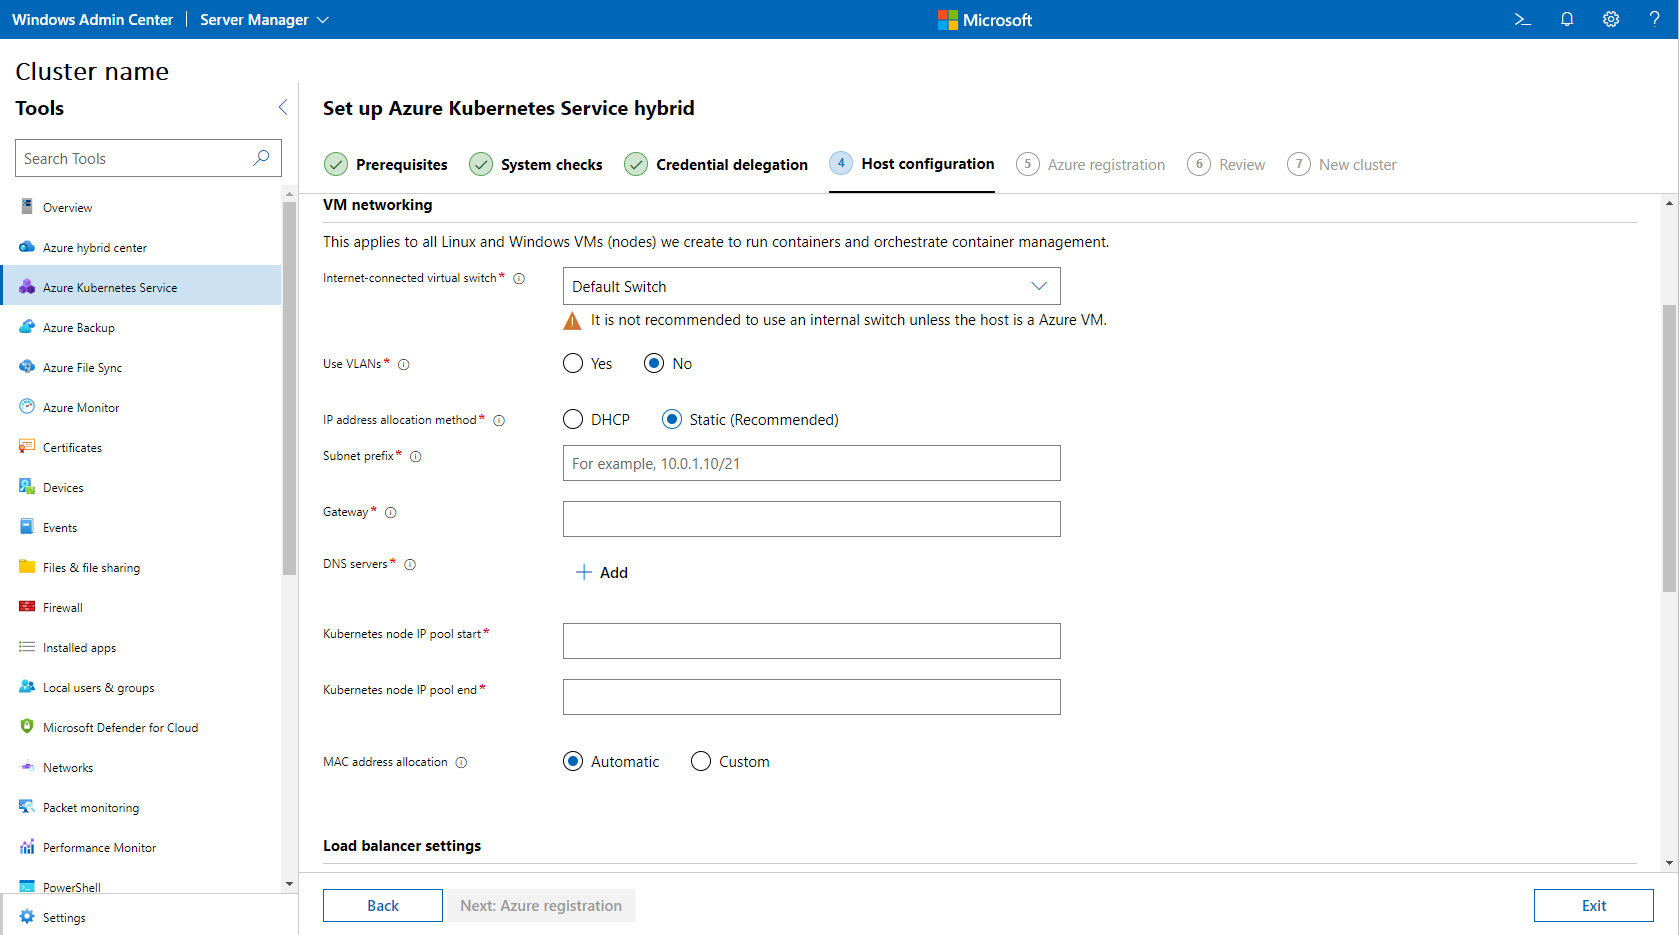Click the Back button

(382, 906)
